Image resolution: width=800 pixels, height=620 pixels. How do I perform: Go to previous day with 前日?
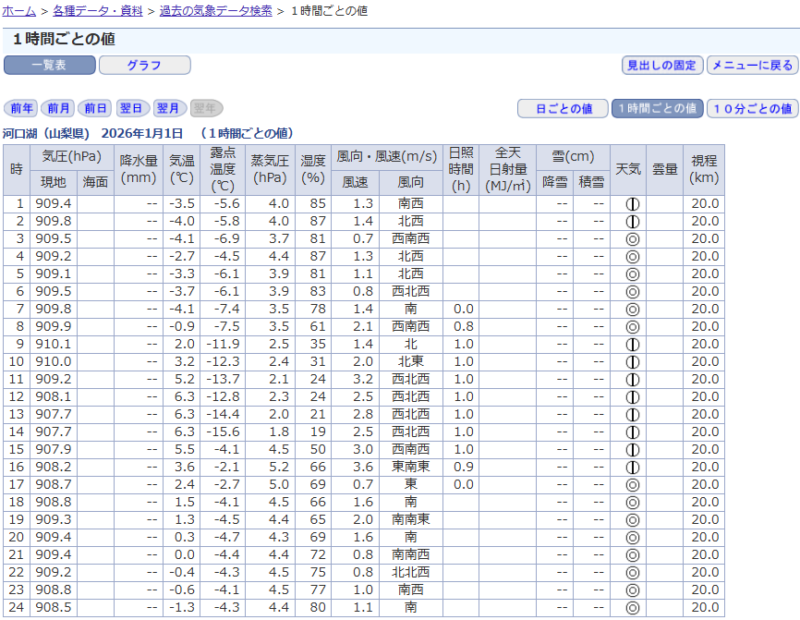tap(95, 108)
